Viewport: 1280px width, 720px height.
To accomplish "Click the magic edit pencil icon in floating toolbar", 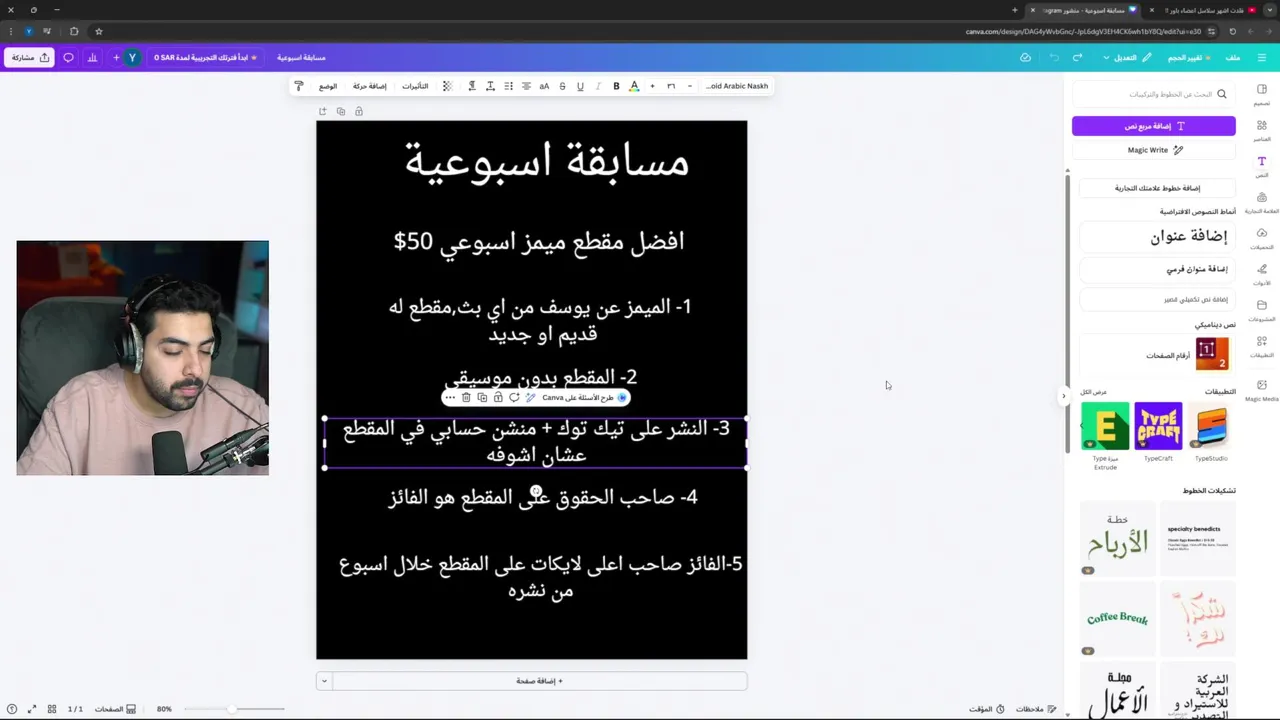I will point(530,397).
